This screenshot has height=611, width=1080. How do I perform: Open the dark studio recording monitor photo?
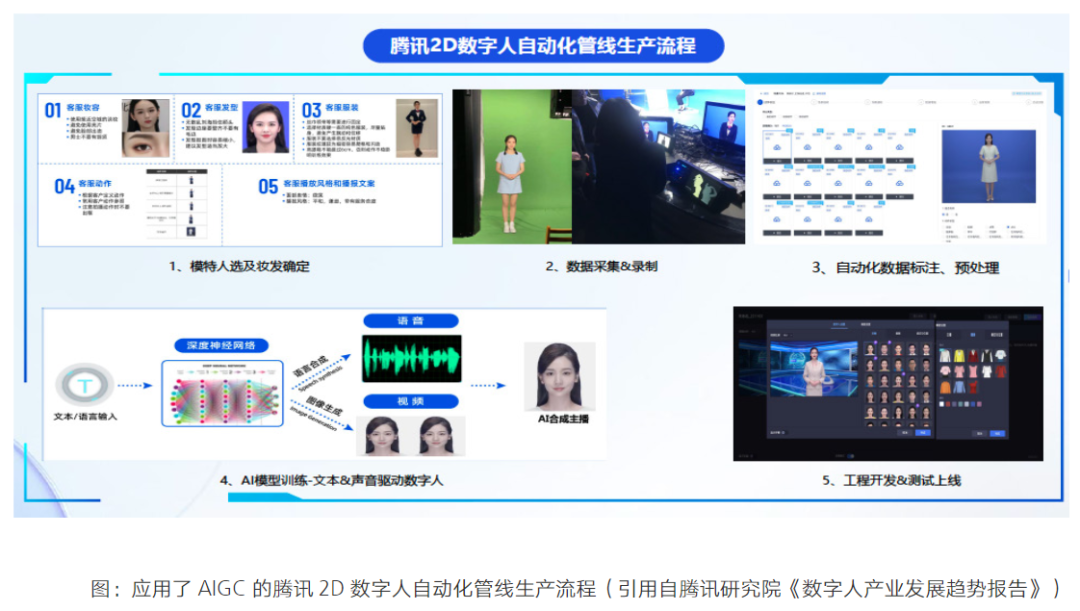coord(658,166)
